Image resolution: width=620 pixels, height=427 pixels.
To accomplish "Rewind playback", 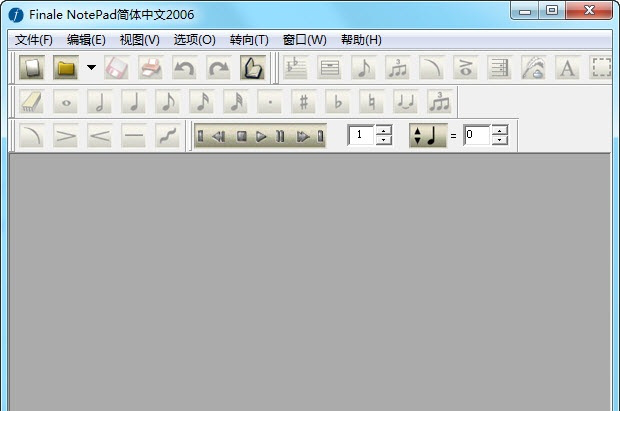I will tap(219, 136).
